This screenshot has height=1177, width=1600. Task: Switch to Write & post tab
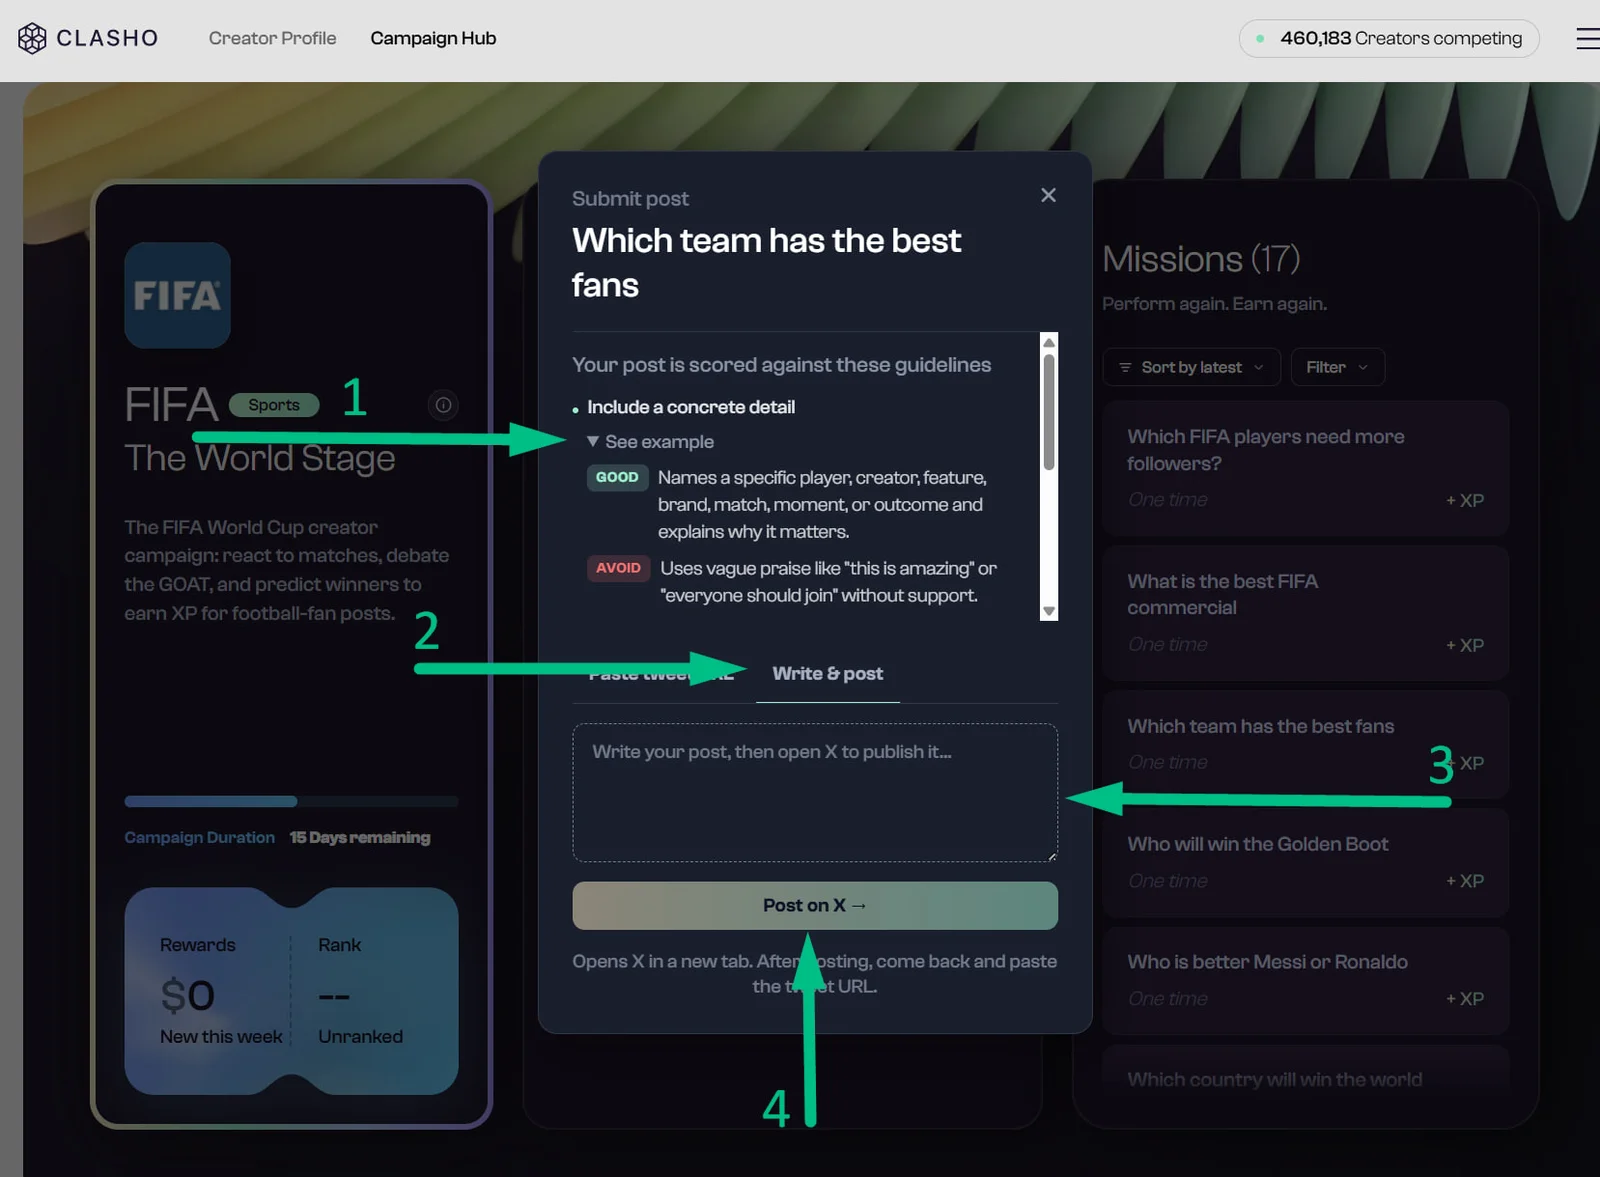[828, 674]
